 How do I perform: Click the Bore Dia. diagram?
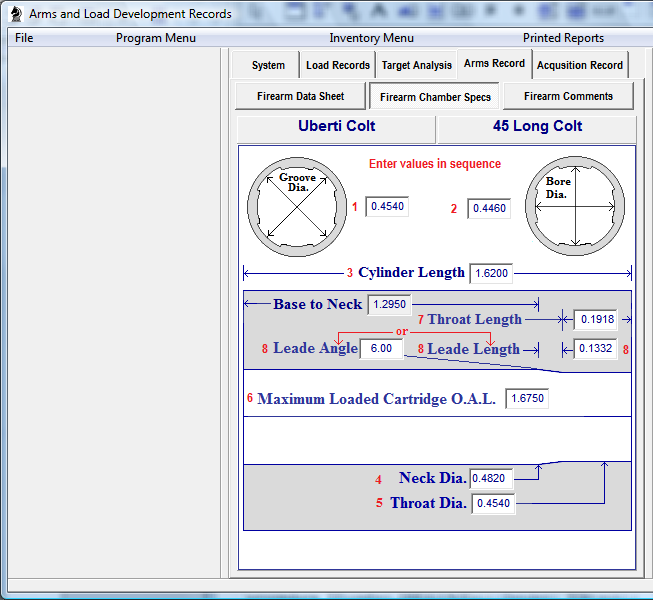[x=575, y=206]
